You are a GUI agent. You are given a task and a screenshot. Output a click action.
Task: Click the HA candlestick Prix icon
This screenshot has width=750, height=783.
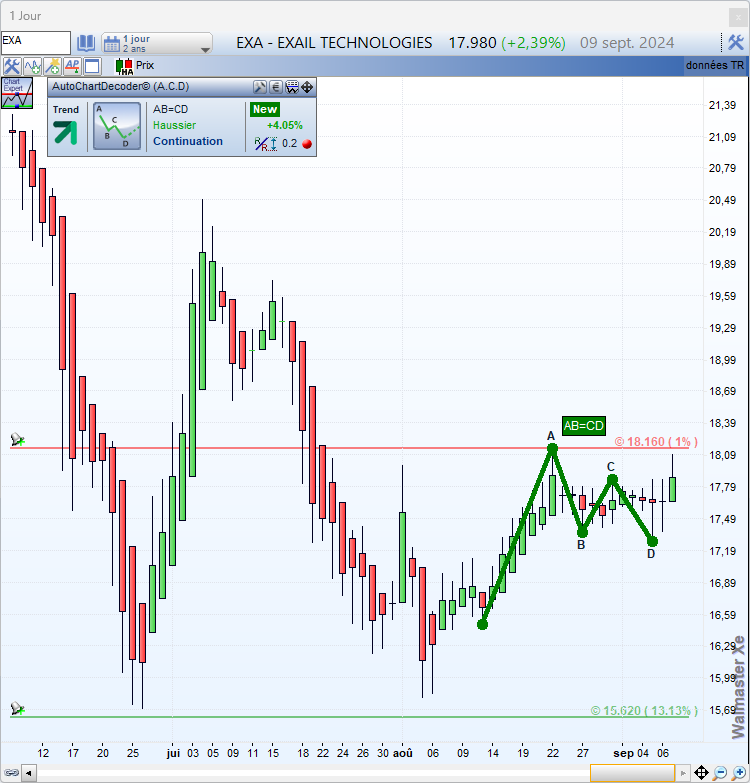(124, 66)
